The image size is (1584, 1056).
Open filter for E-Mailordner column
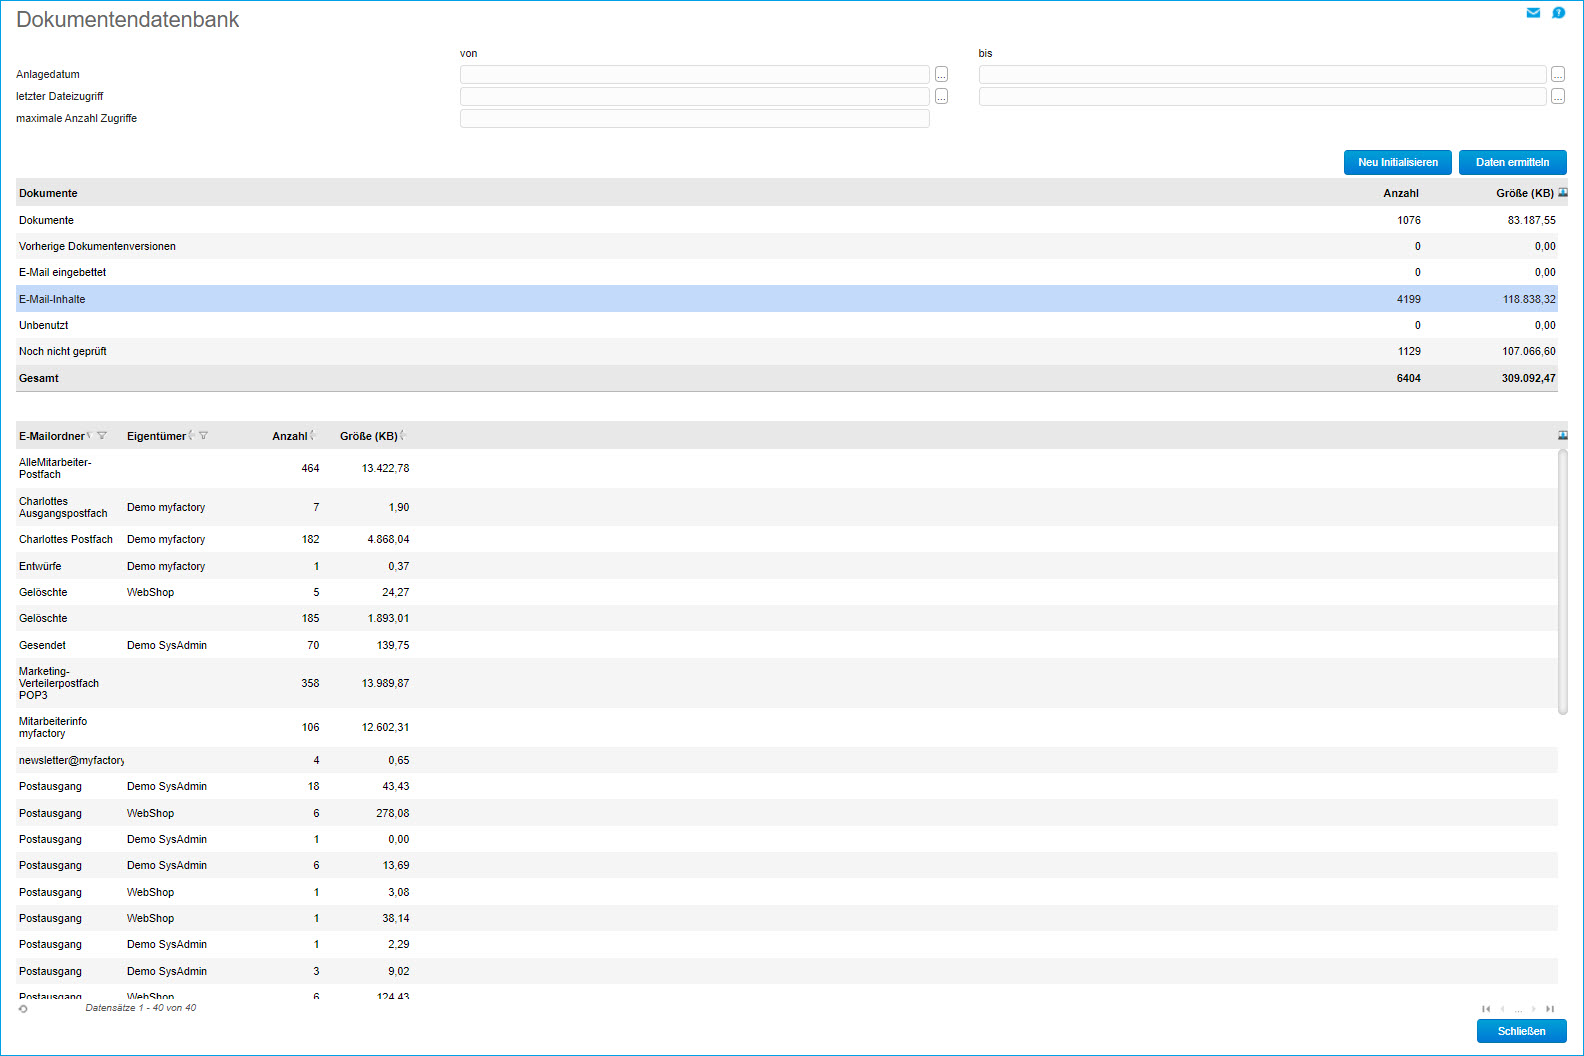tap(102, 436)
